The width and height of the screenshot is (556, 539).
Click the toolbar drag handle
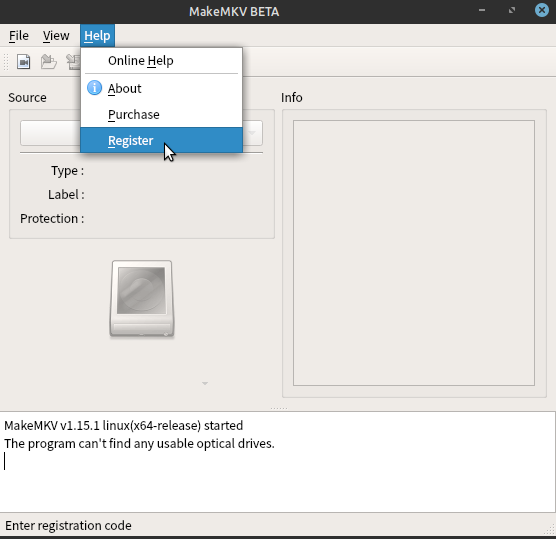pos(6,62)
